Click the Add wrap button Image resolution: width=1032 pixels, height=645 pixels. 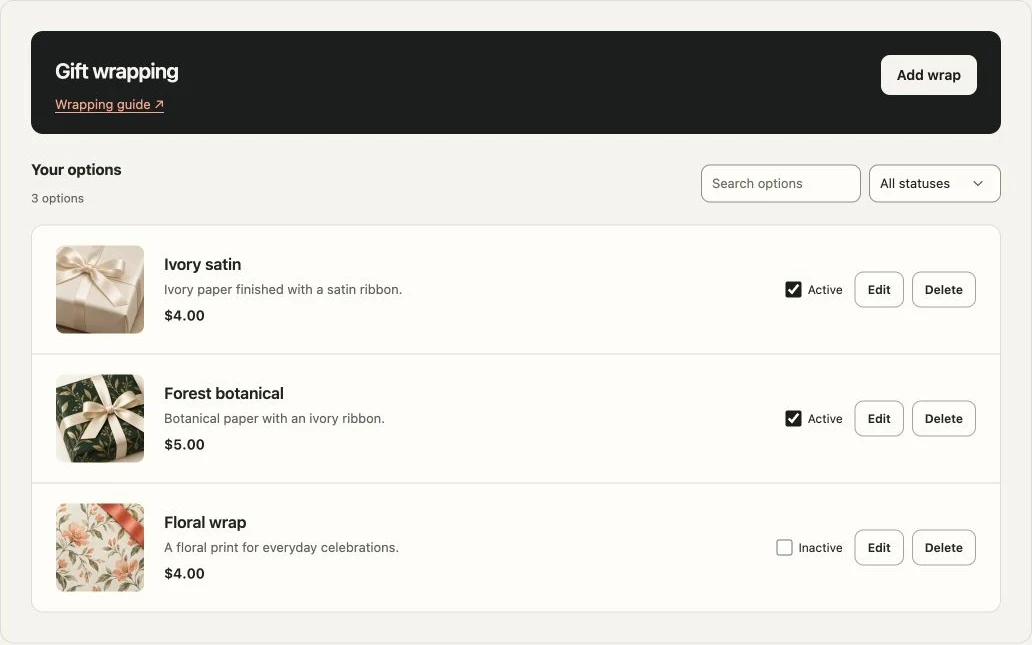(929, 75)
